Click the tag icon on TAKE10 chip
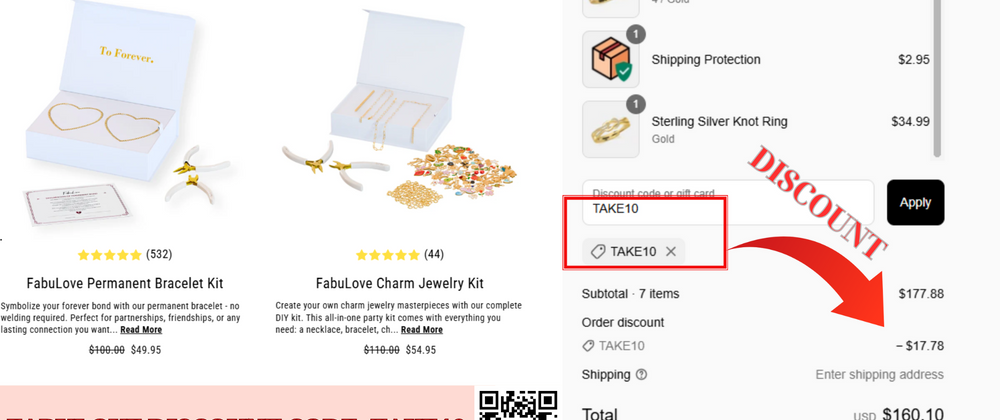 tap(598, 251)
